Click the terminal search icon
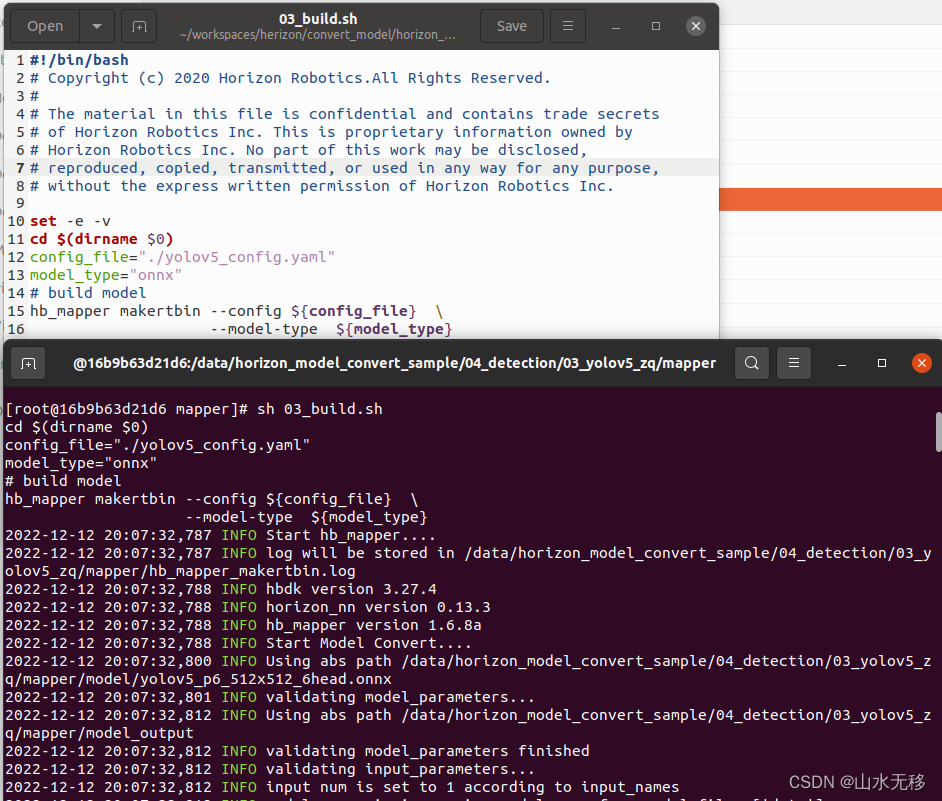This screenshot has width=942, height=801. point(752,363)
